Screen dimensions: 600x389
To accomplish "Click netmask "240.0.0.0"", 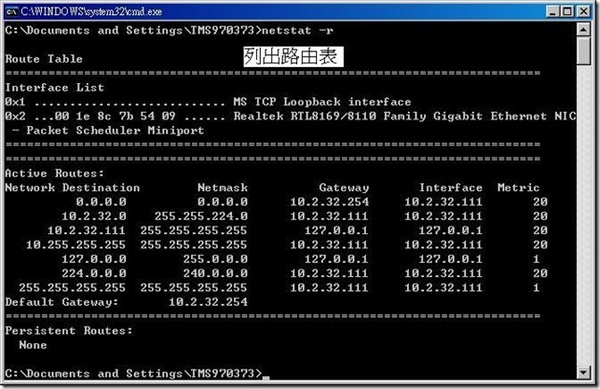I will (215, 274).
